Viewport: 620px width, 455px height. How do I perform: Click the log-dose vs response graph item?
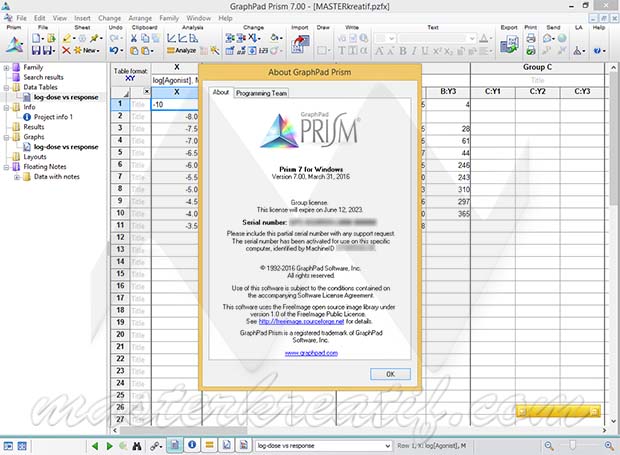coord(66,147)
